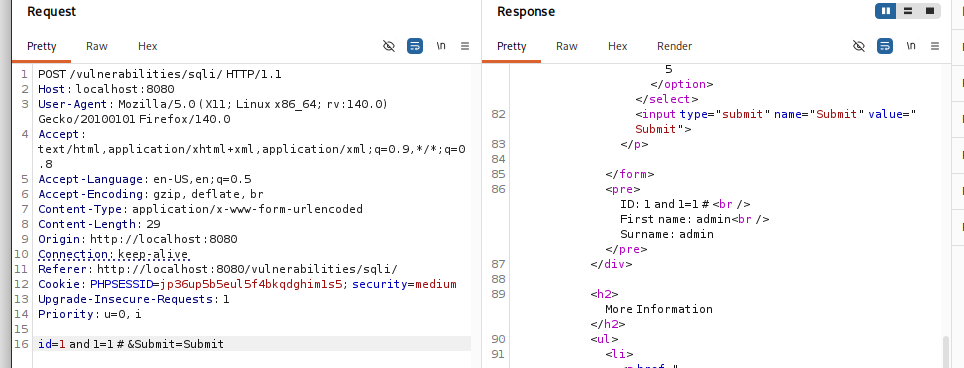Viewport: 964px width, 368px height.
Task: Click the 'Content-Type: application/x-www-form-urlencoded' header
Action: [x=200, y=209]
